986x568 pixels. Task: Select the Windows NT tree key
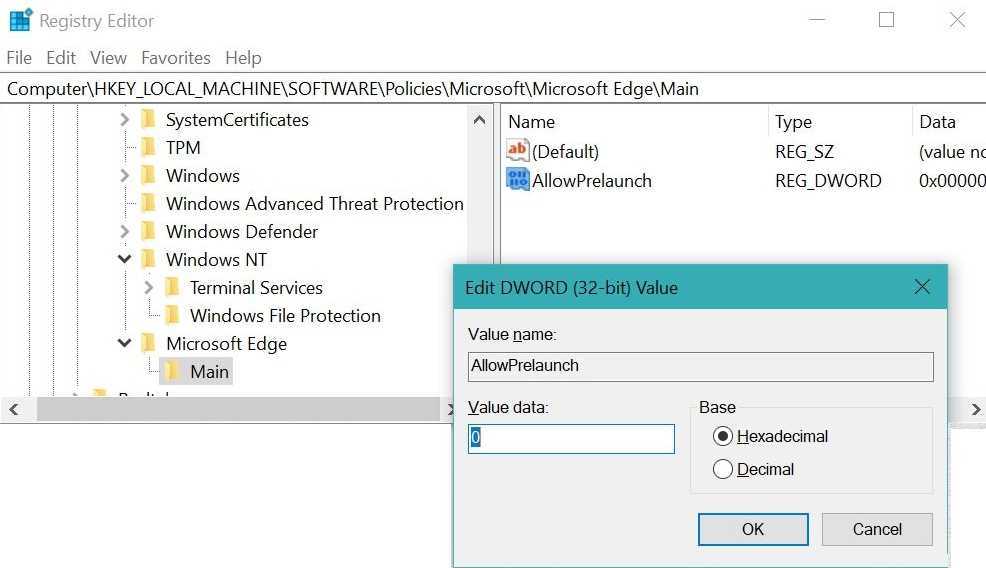click(x=216, y=260)
